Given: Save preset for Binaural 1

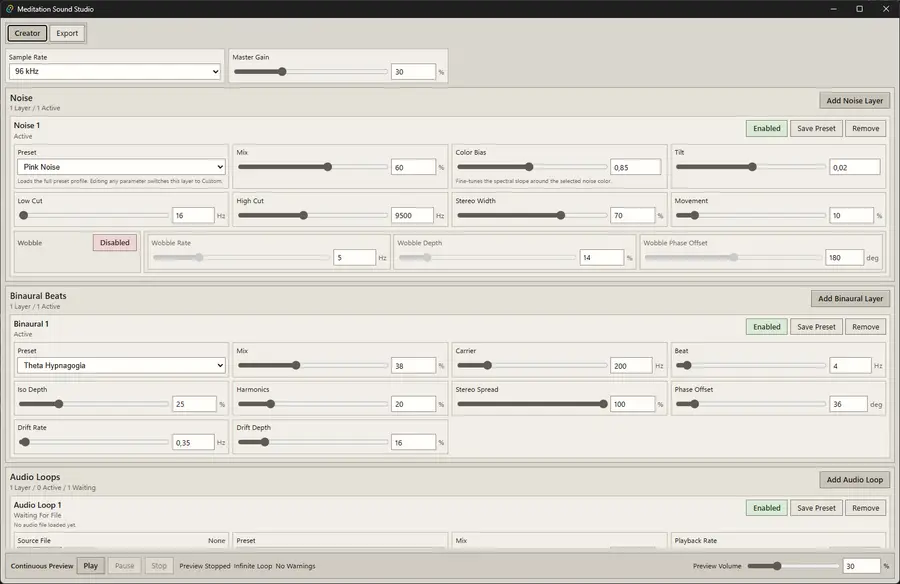Looking at the screenshot, I should (x=816, y=327).
